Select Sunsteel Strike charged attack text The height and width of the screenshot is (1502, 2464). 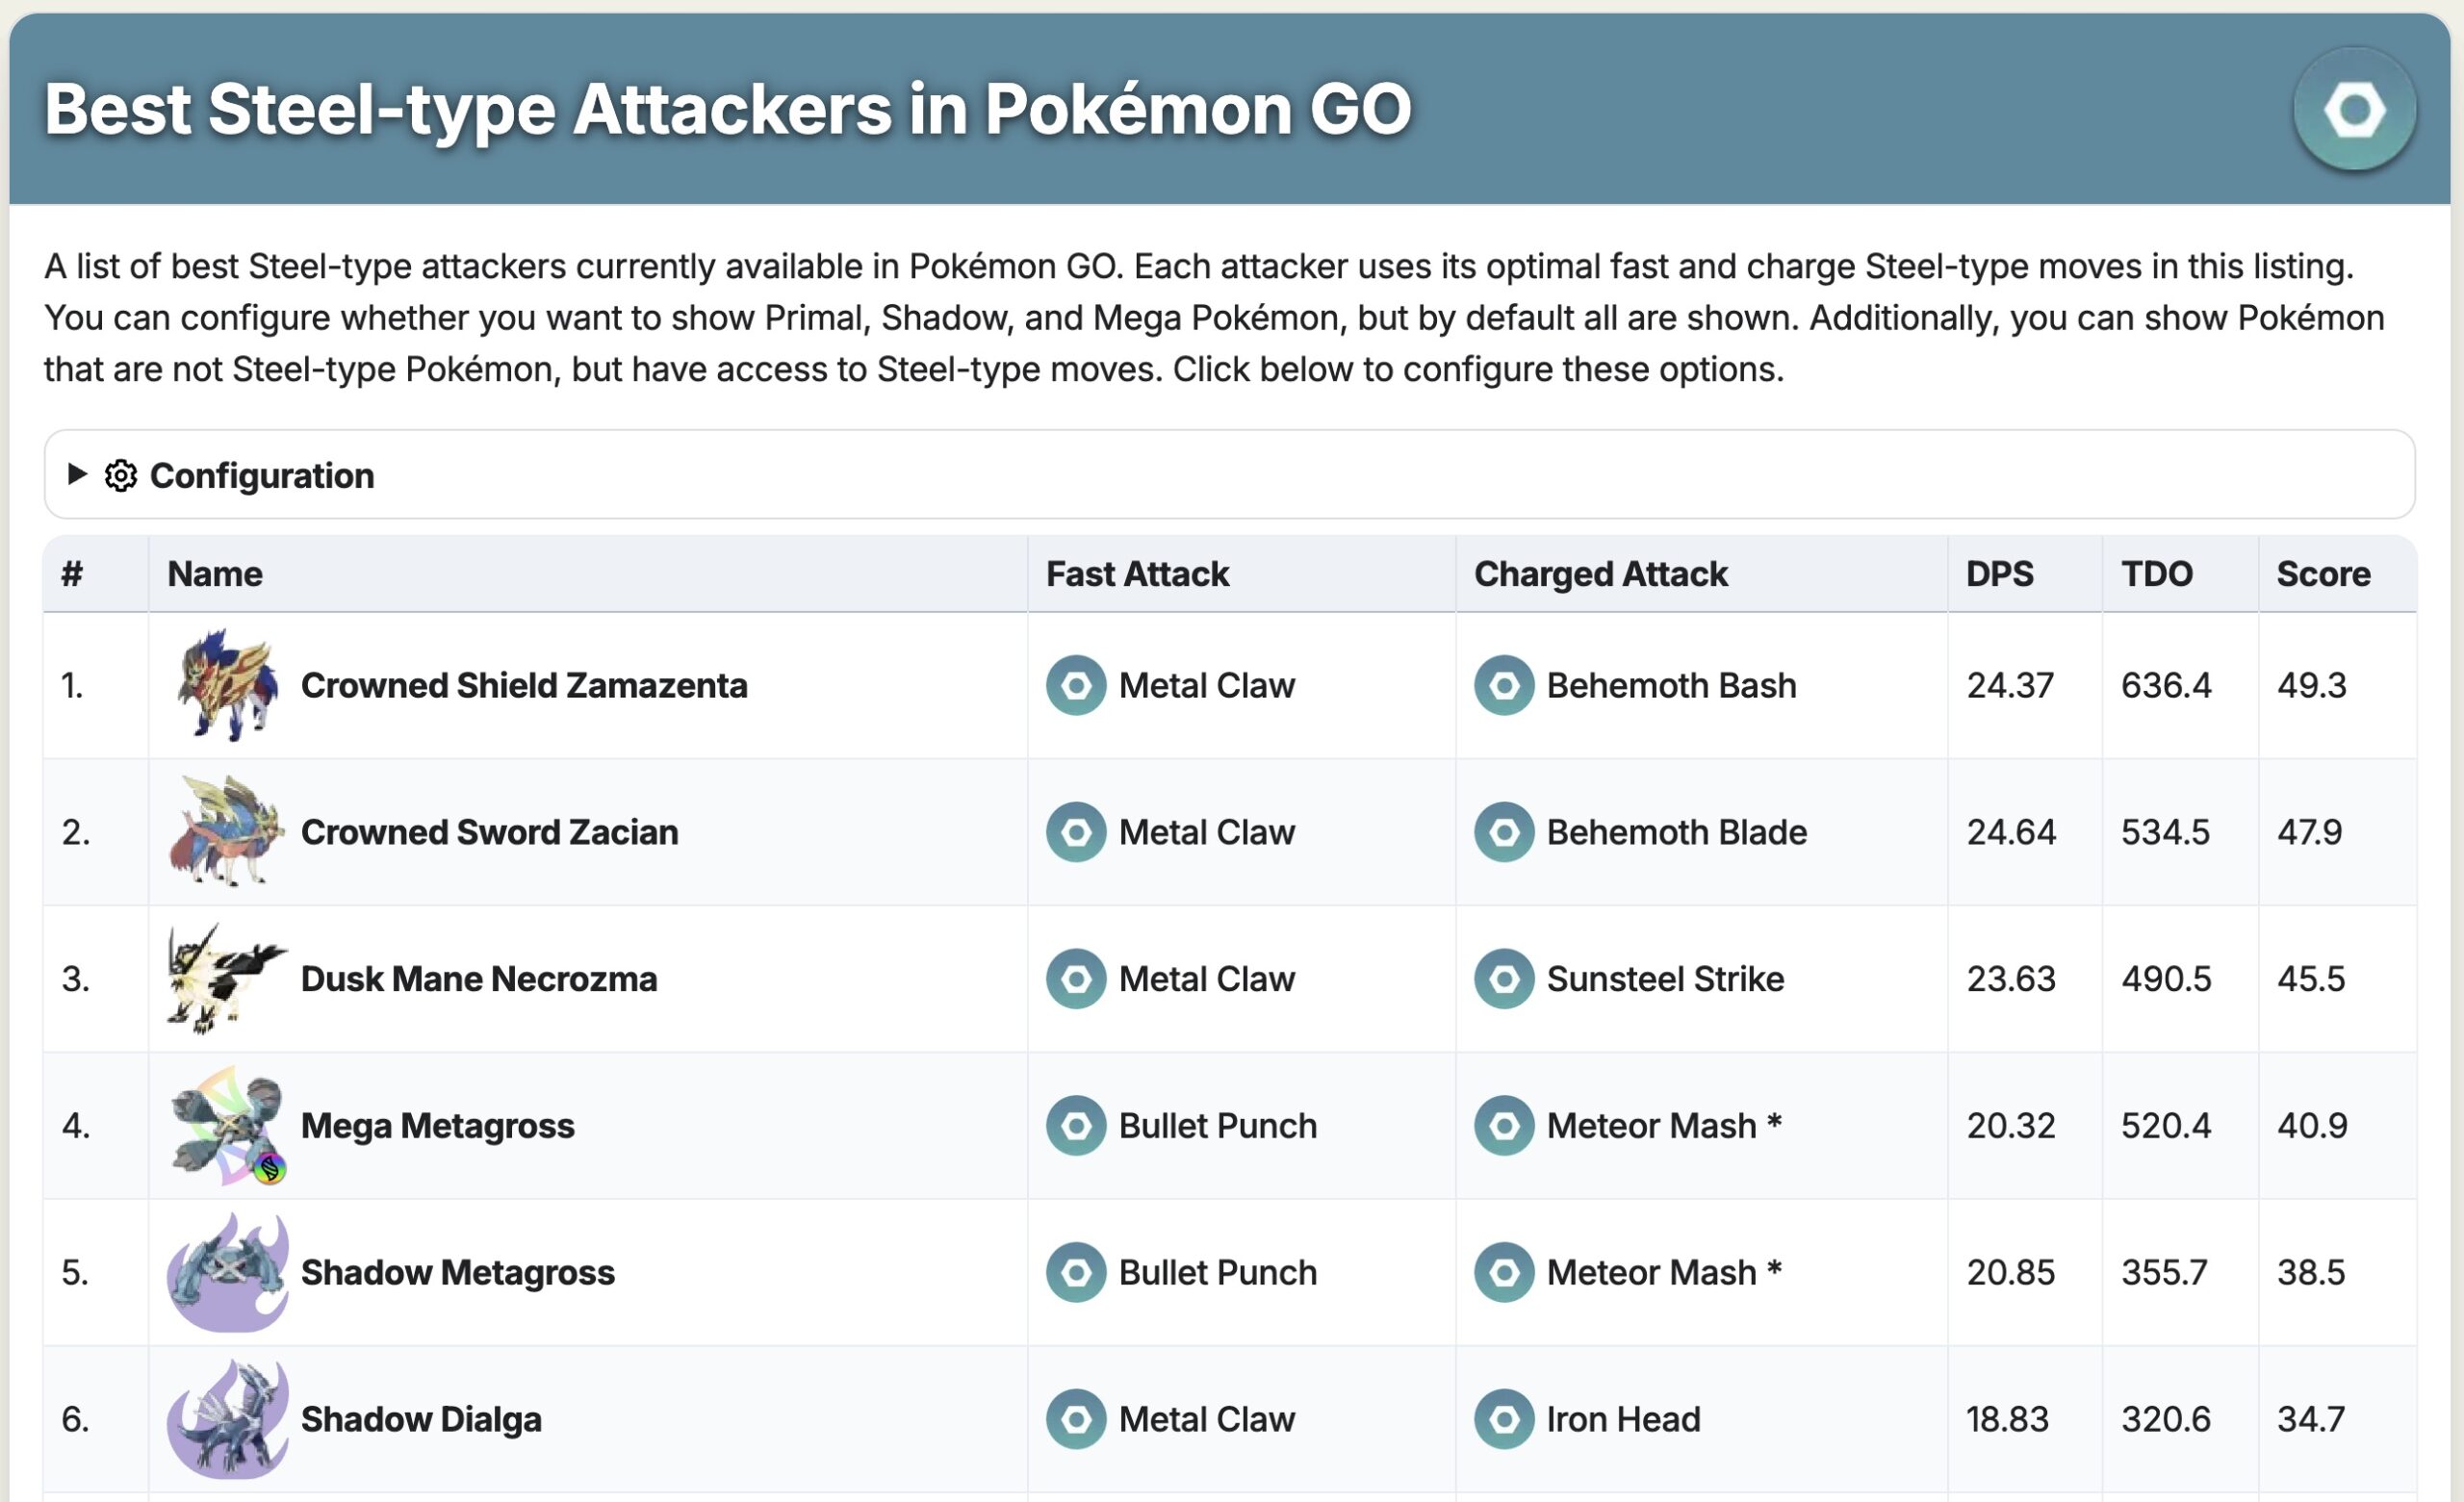1665,979
